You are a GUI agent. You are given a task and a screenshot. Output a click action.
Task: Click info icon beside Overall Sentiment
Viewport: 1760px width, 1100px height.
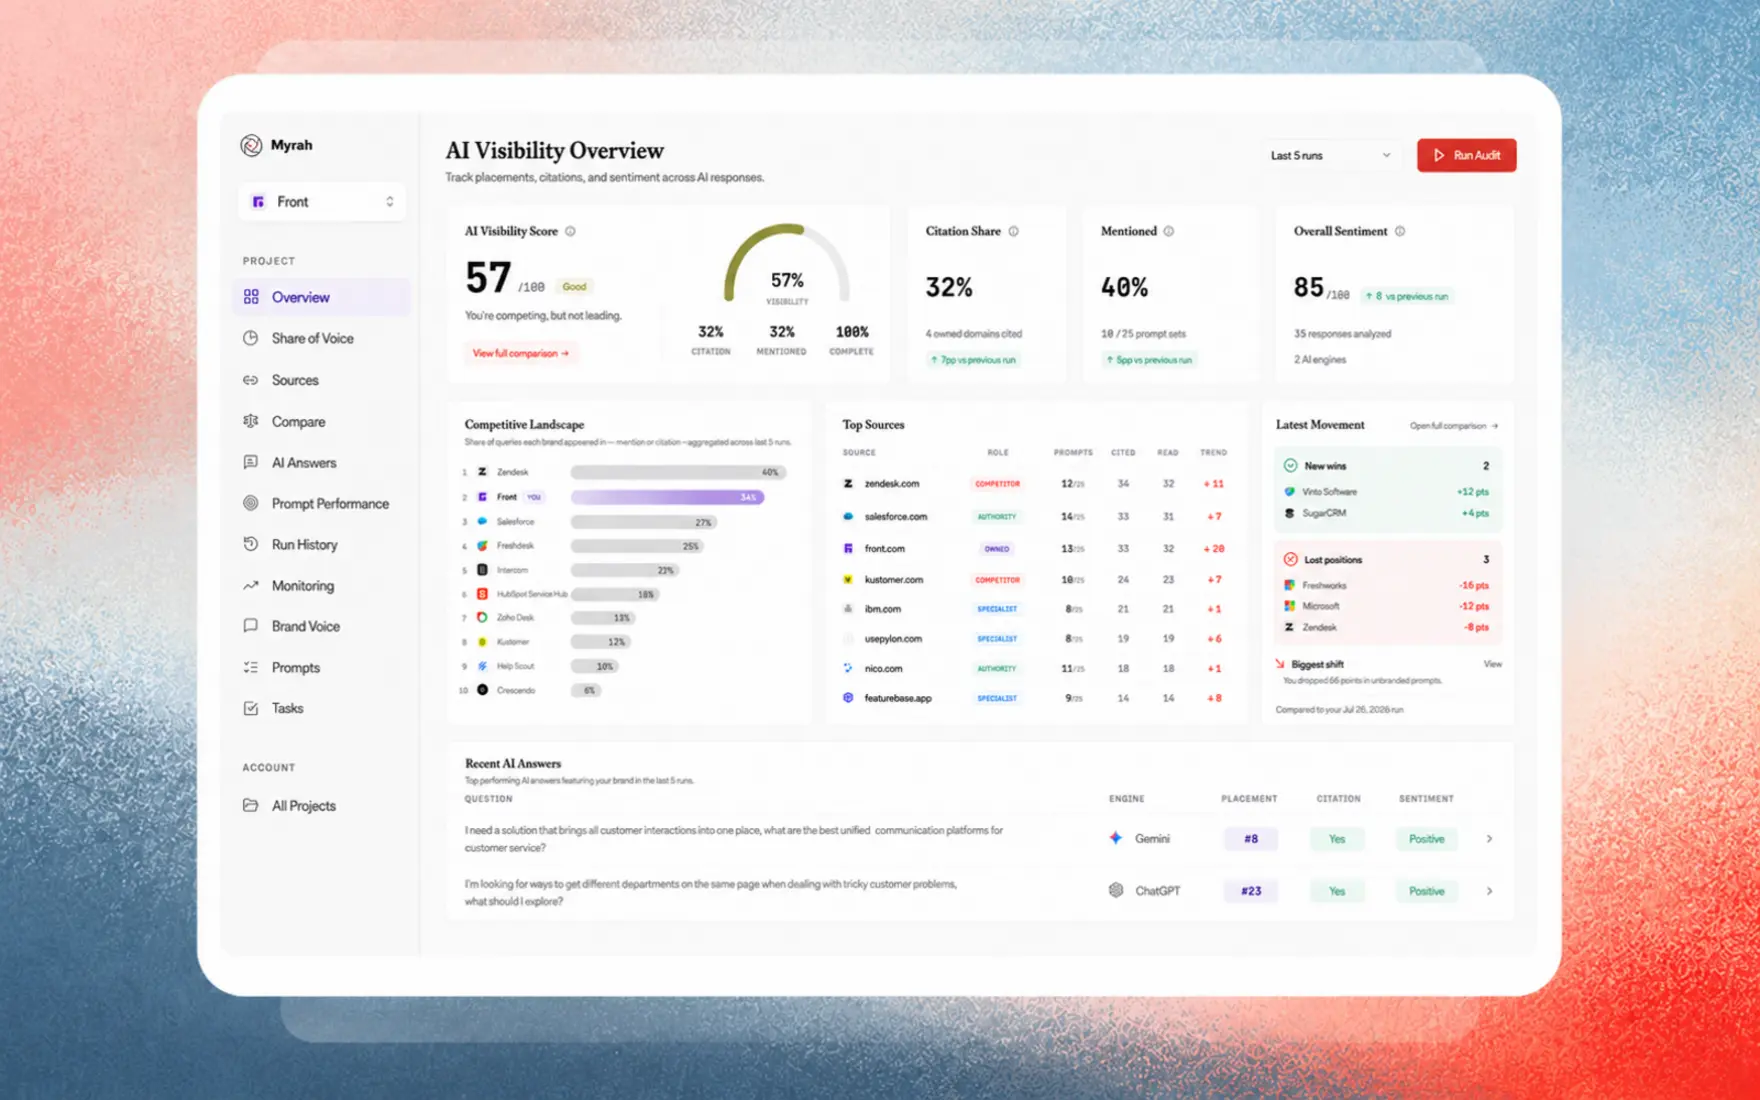click(1400, 231)
